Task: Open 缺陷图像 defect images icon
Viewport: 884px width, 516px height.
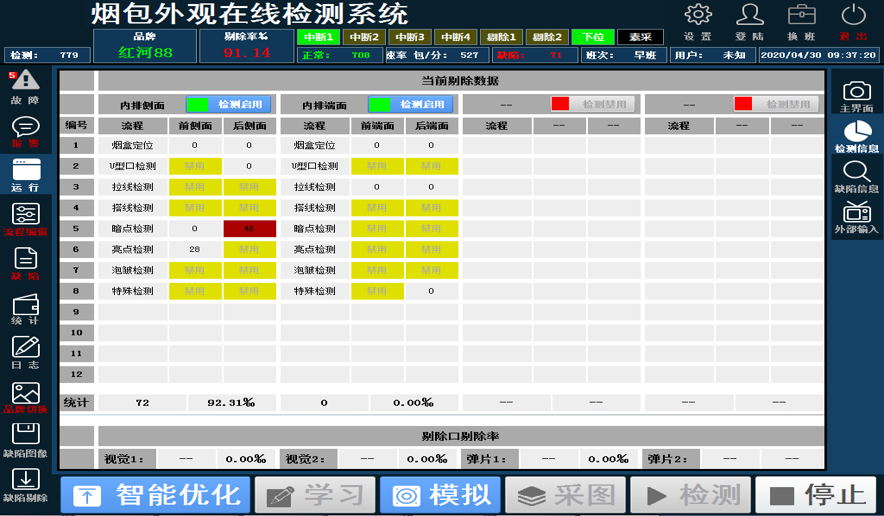Action: click(25, 438)
